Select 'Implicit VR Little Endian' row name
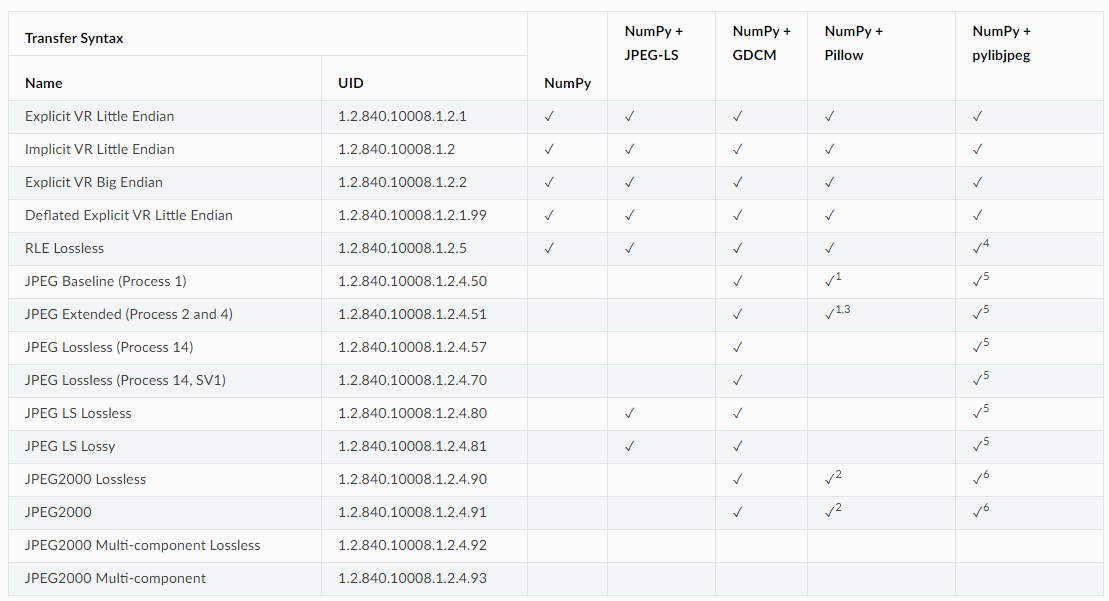The height and width of the screenshot is (601, 1109). pyautogui.click(x=100, y=149)
